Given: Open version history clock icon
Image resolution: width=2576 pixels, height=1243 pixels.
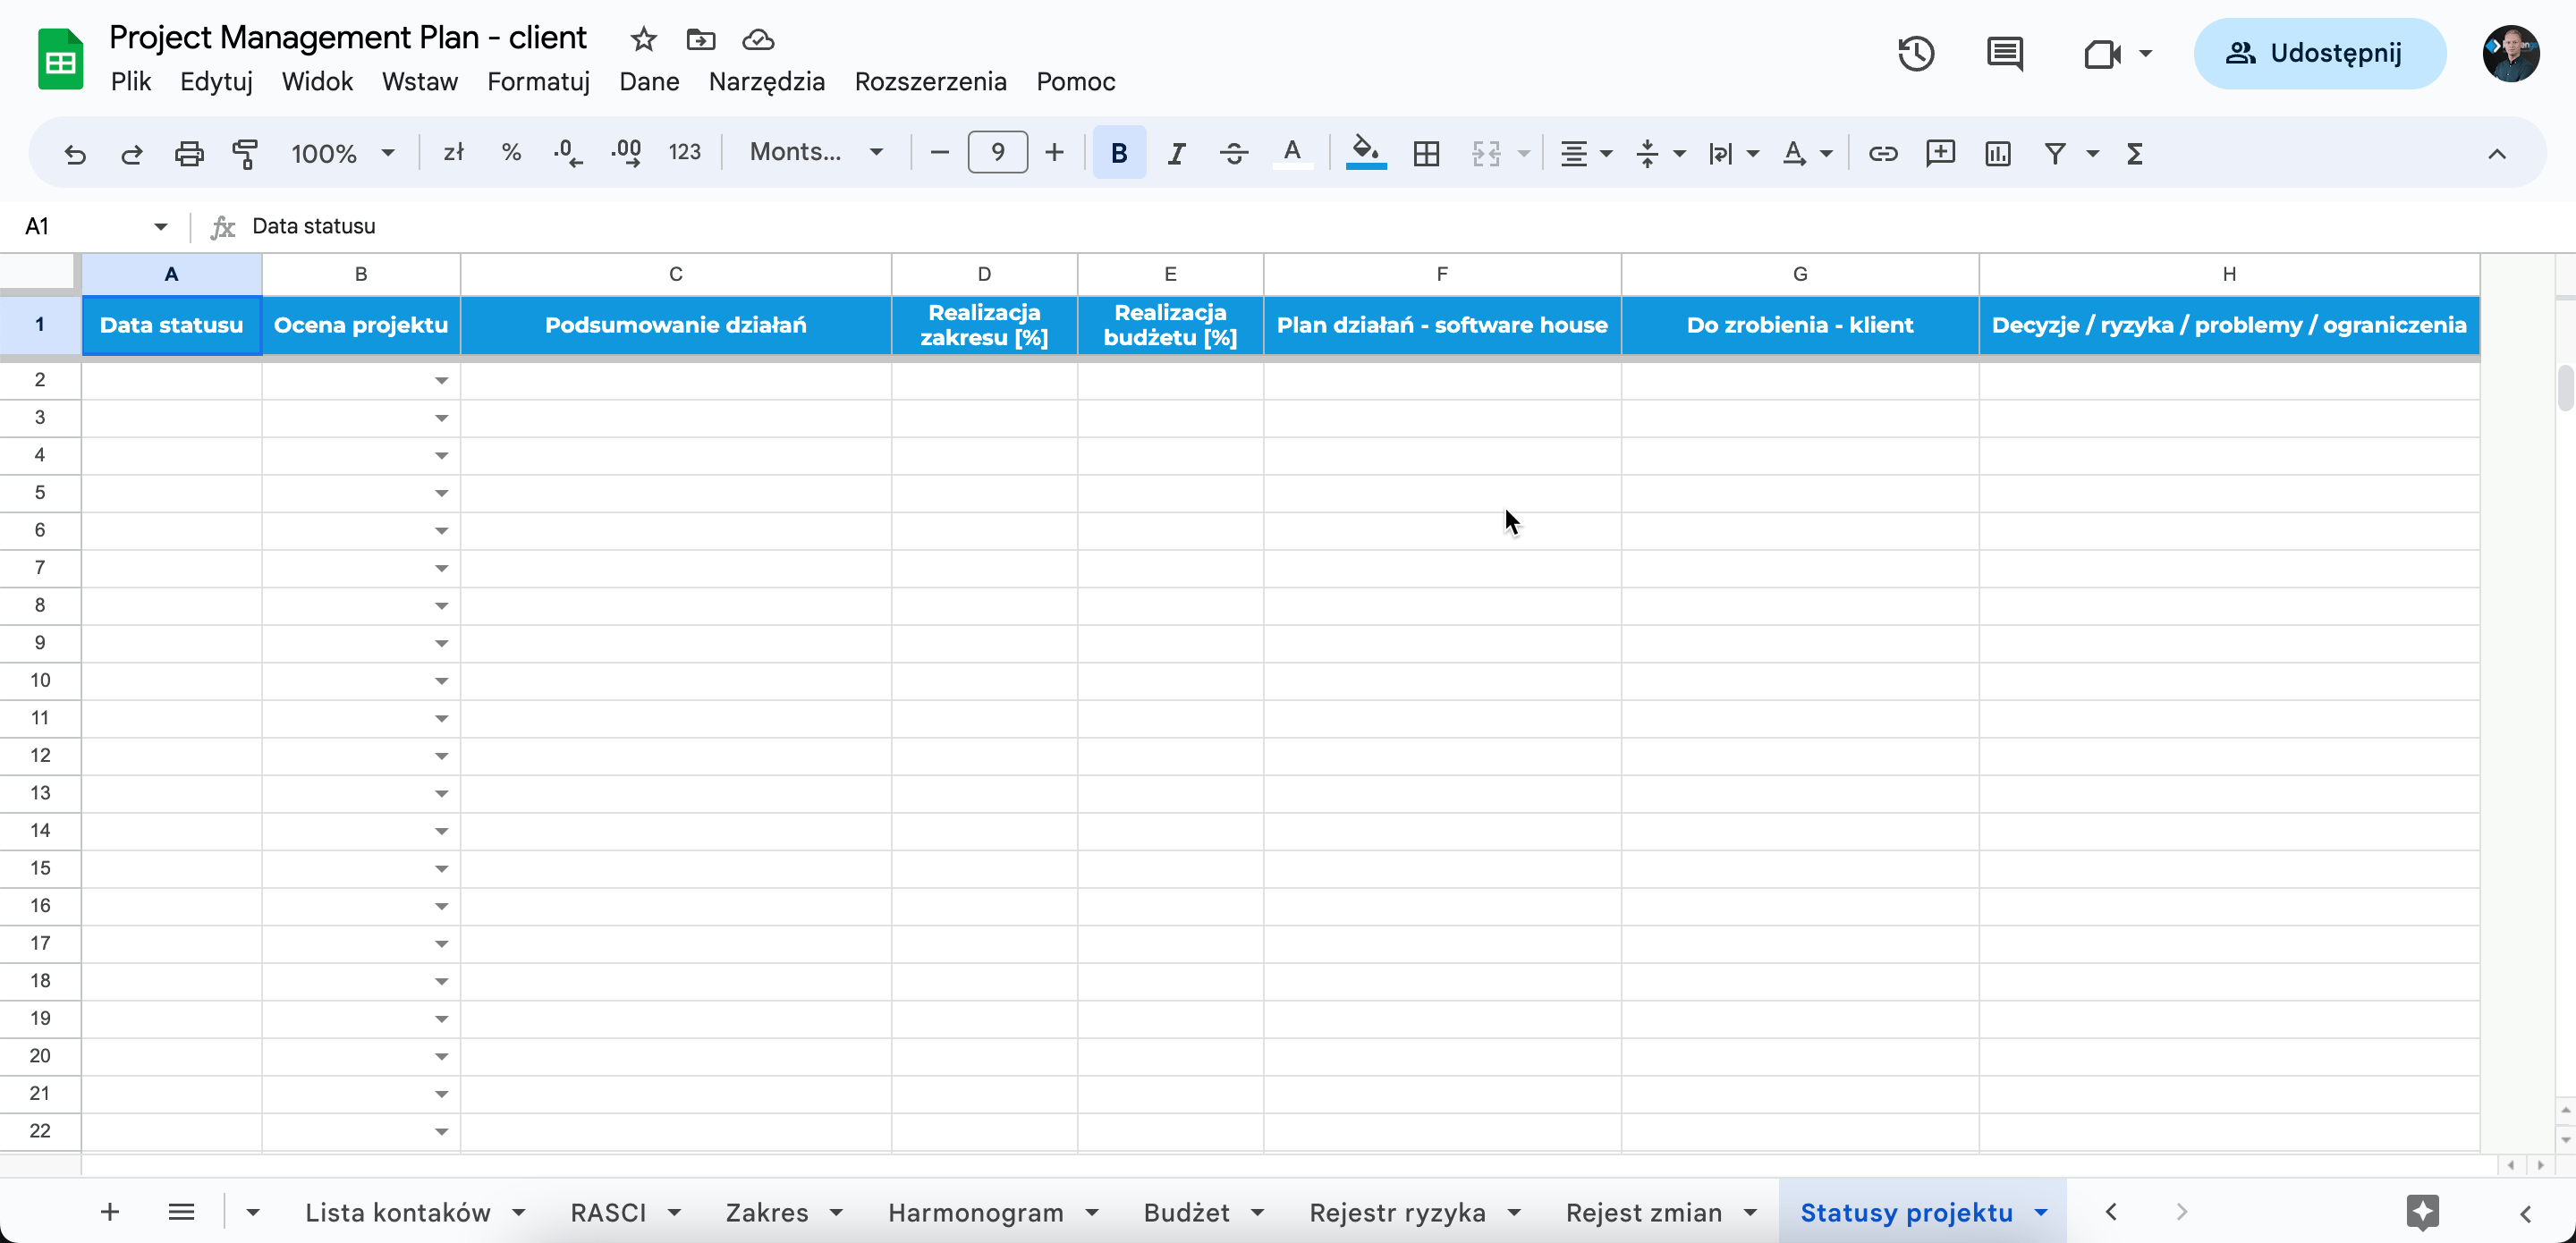Looking at the screenshot, I should (x=1915, y=53).
